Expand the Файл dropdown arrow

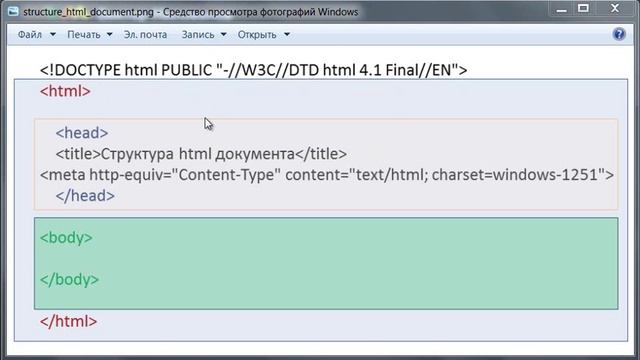pos(53,35)
